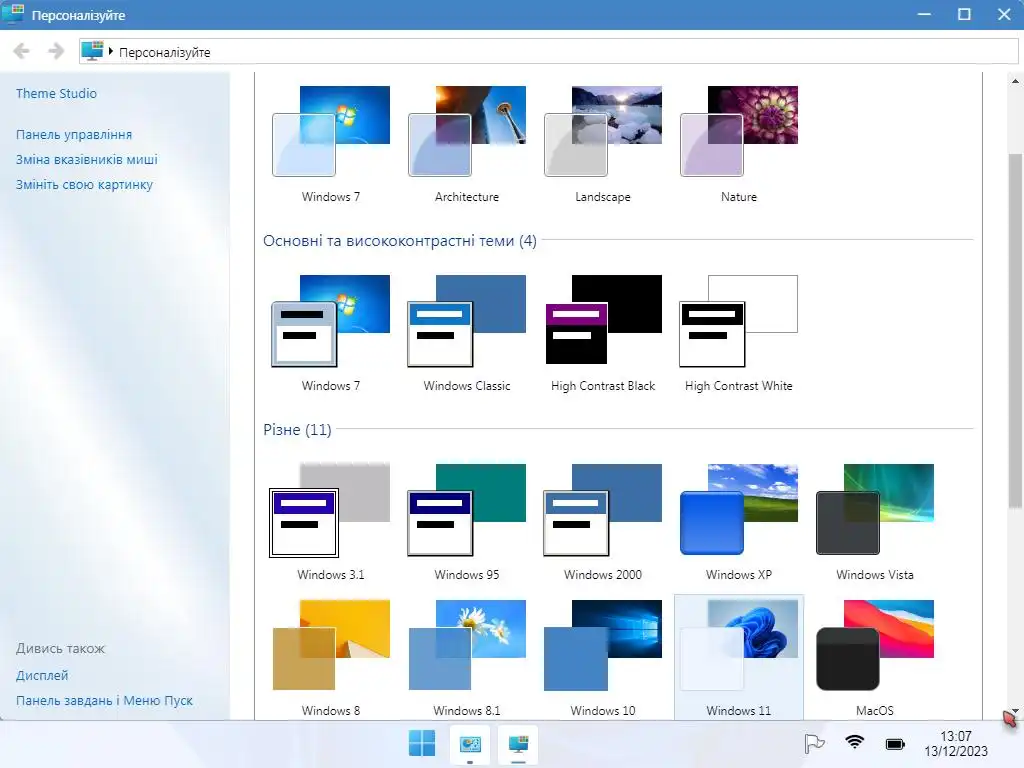Click the scrollbar up arrow

tap(1015, 81)
